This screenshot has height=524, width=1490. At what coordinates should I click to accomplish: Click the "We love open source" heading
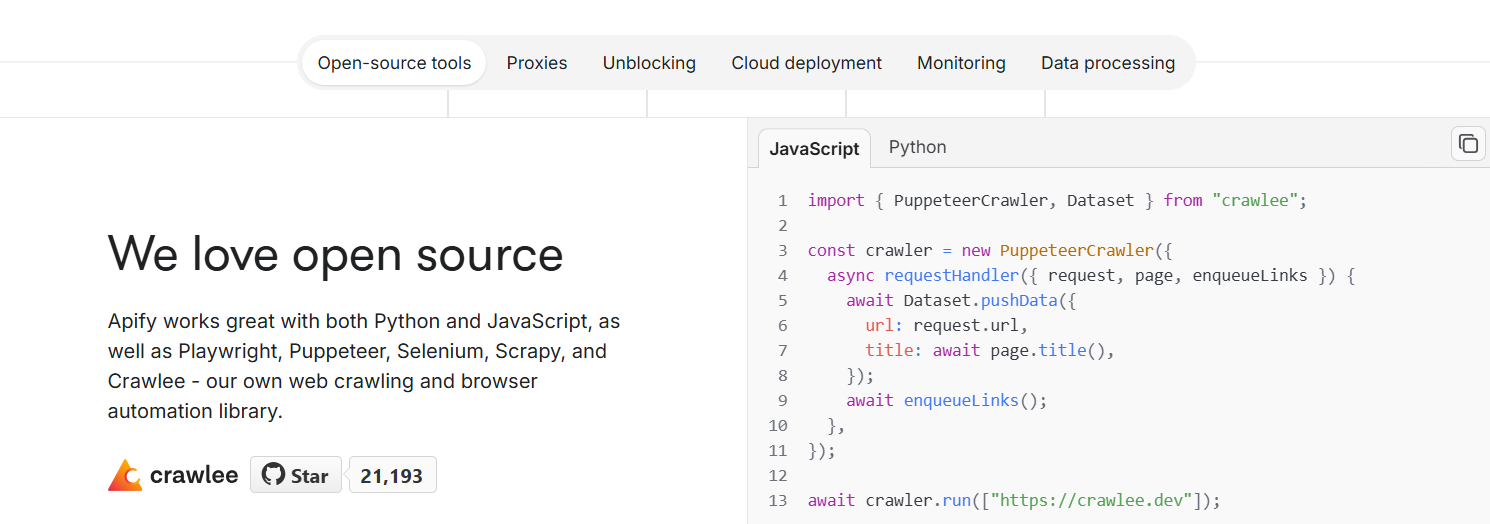335,253
